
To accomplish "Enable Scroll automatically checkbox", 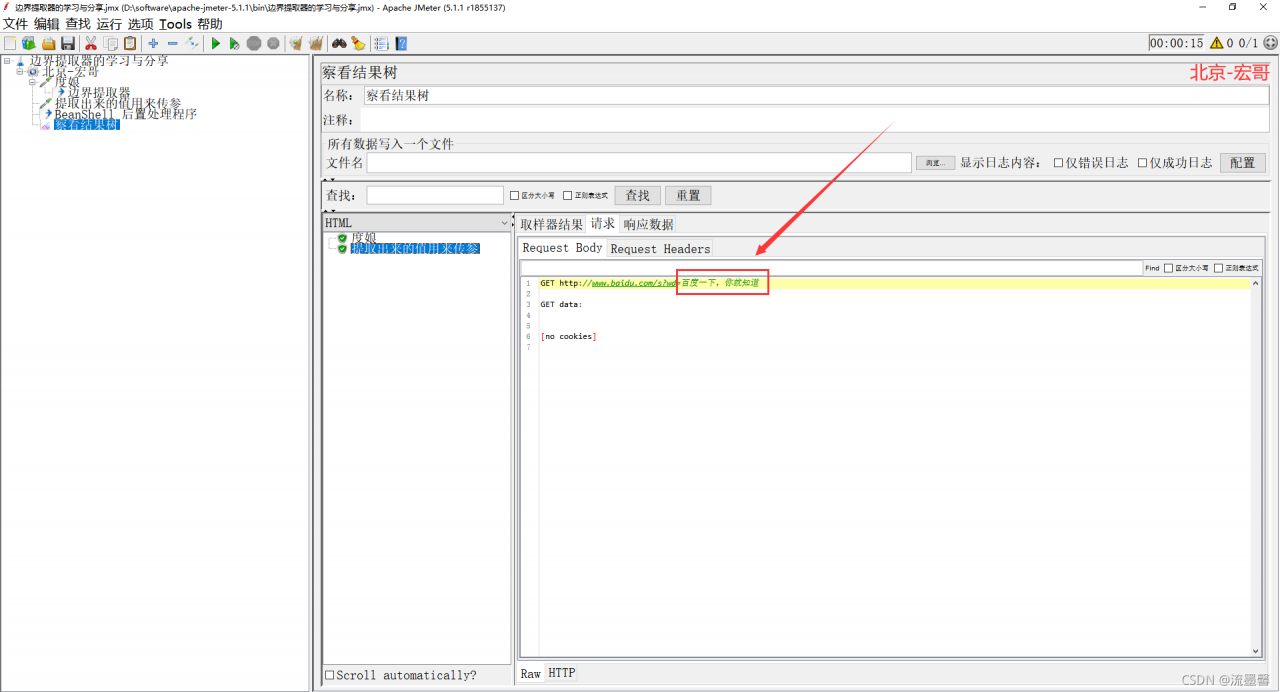I will (x=330, y=675).
